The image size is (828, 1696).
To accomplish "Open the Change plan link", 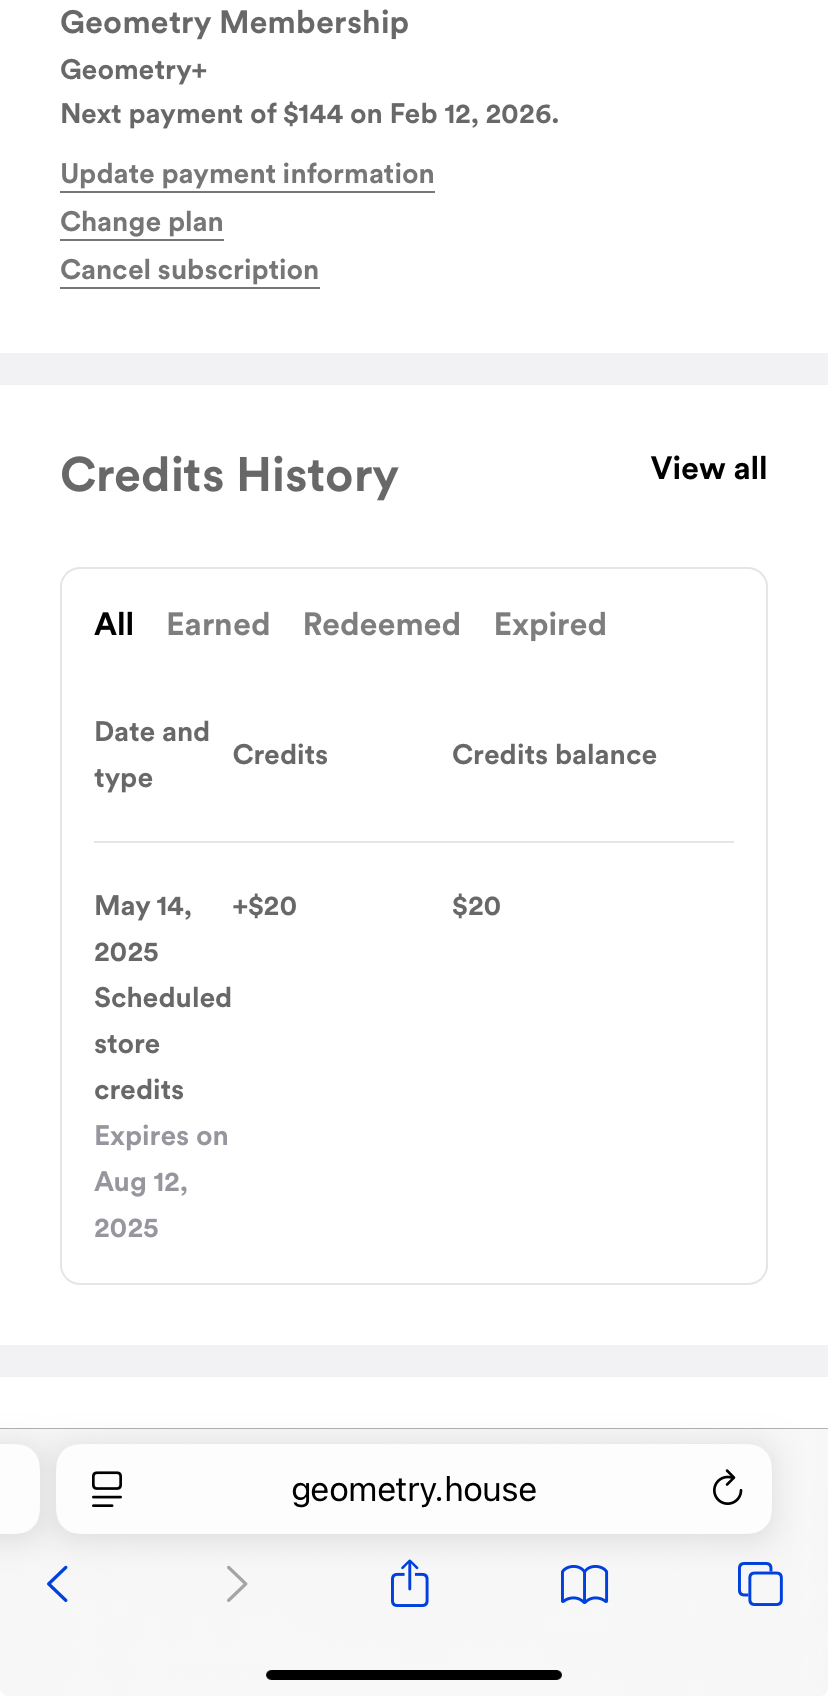I will point(142,222).
